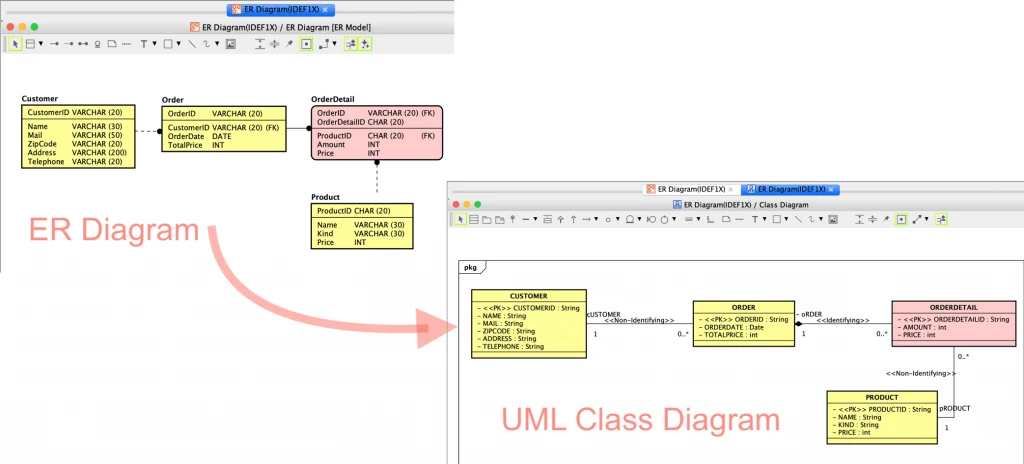Expand the Rectangle tool dropdown in ER toolbar
Viewport: 1024px width, 464px height.
pos(178,44)
